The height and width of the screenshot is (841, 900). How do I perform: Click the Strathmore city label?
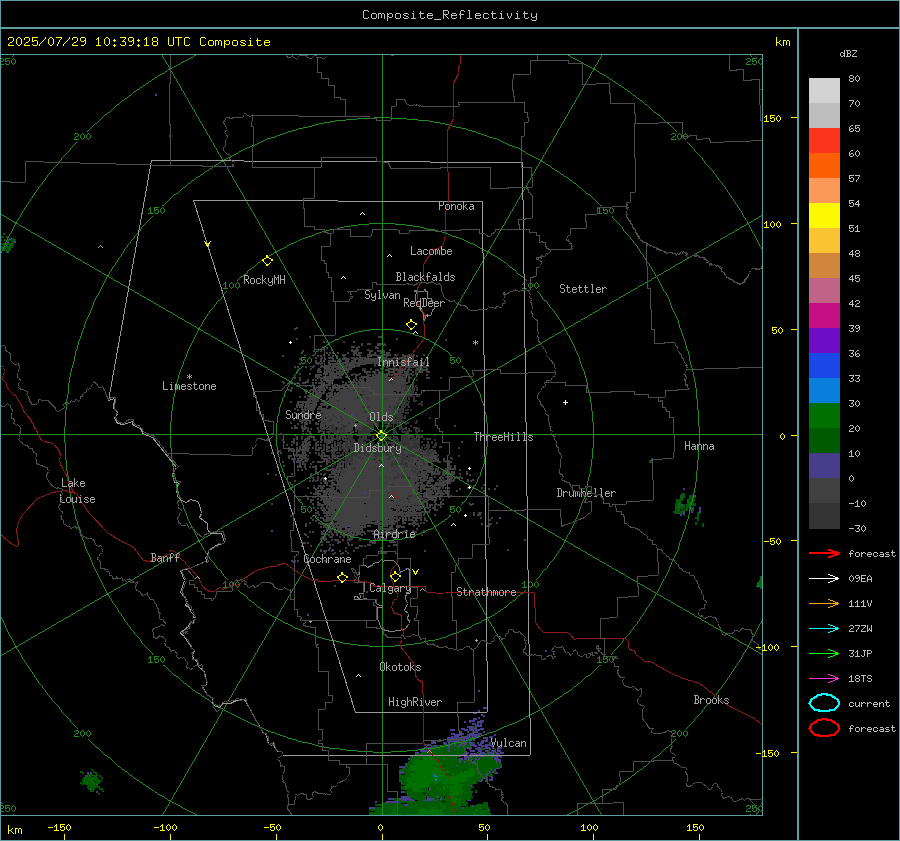pos(486,592)
